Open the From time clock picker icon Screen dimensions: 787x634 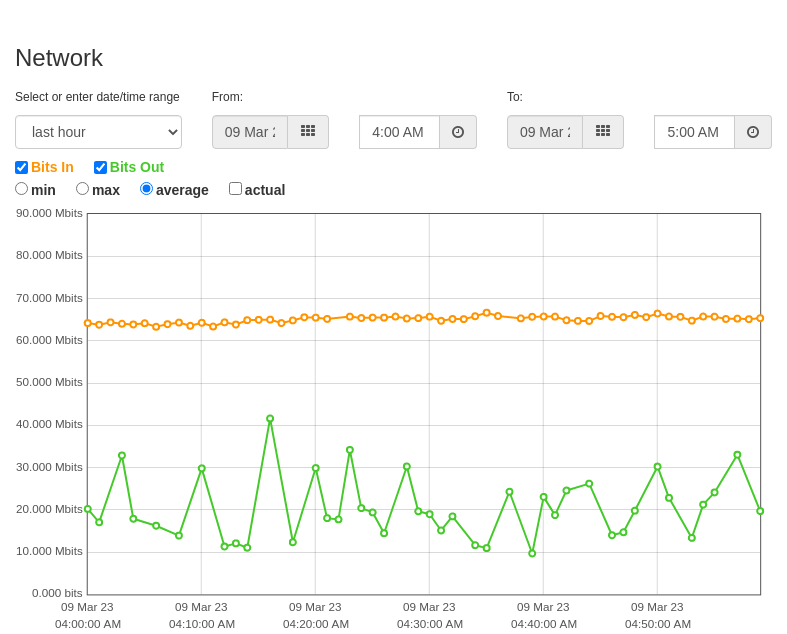458,132
